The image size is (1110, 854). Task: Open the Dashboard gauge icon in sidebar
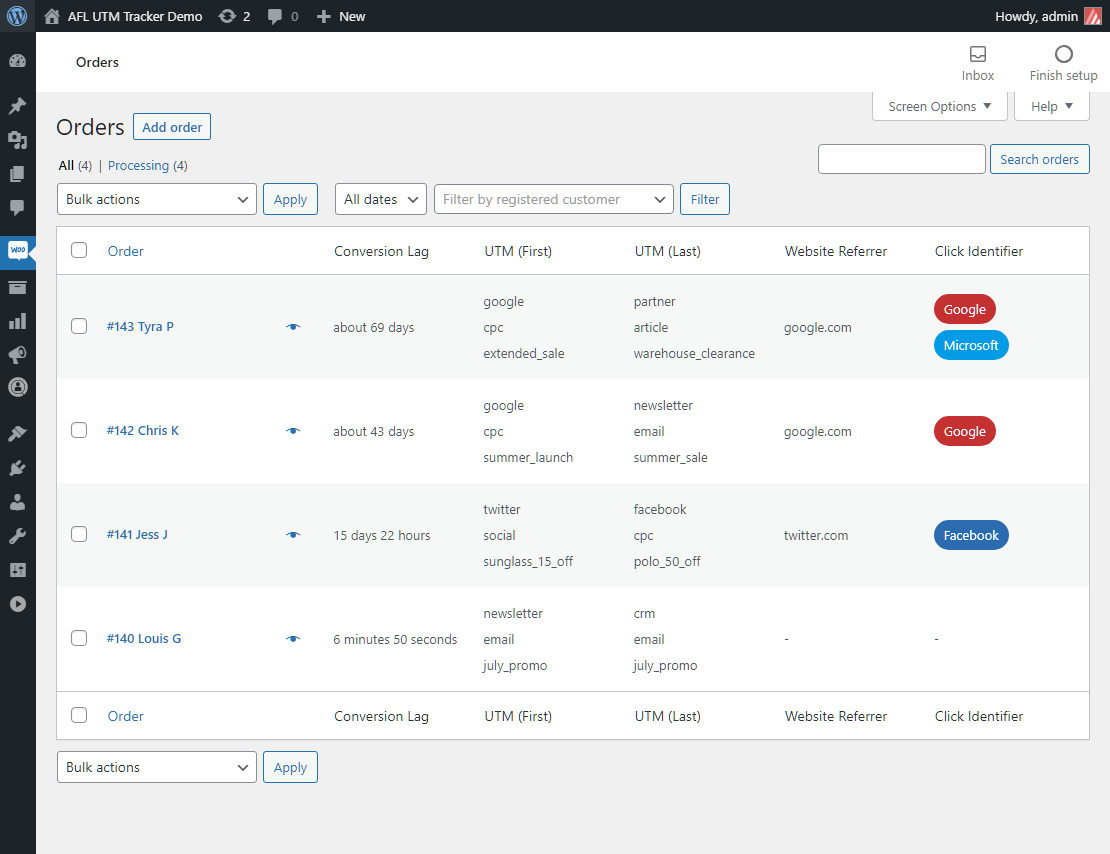(x=17, y=62)
